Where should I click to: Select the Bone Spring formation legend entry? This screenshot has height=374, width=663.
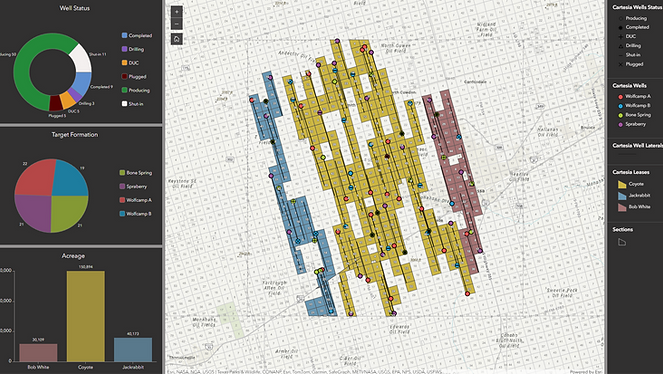(x=136, y=172)
